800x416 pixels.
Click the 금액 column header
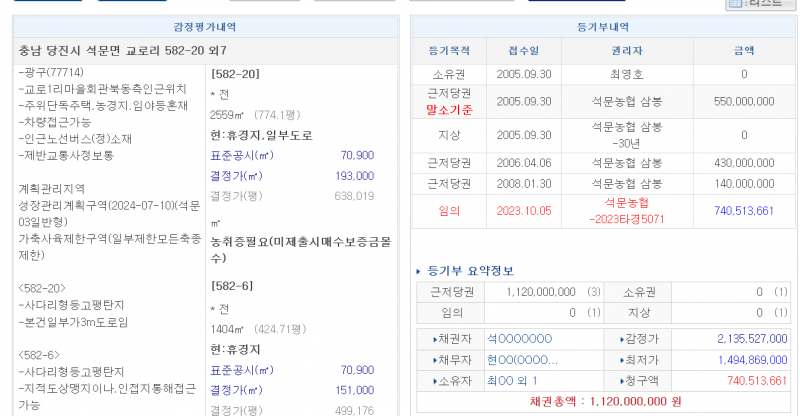[744, 49]
